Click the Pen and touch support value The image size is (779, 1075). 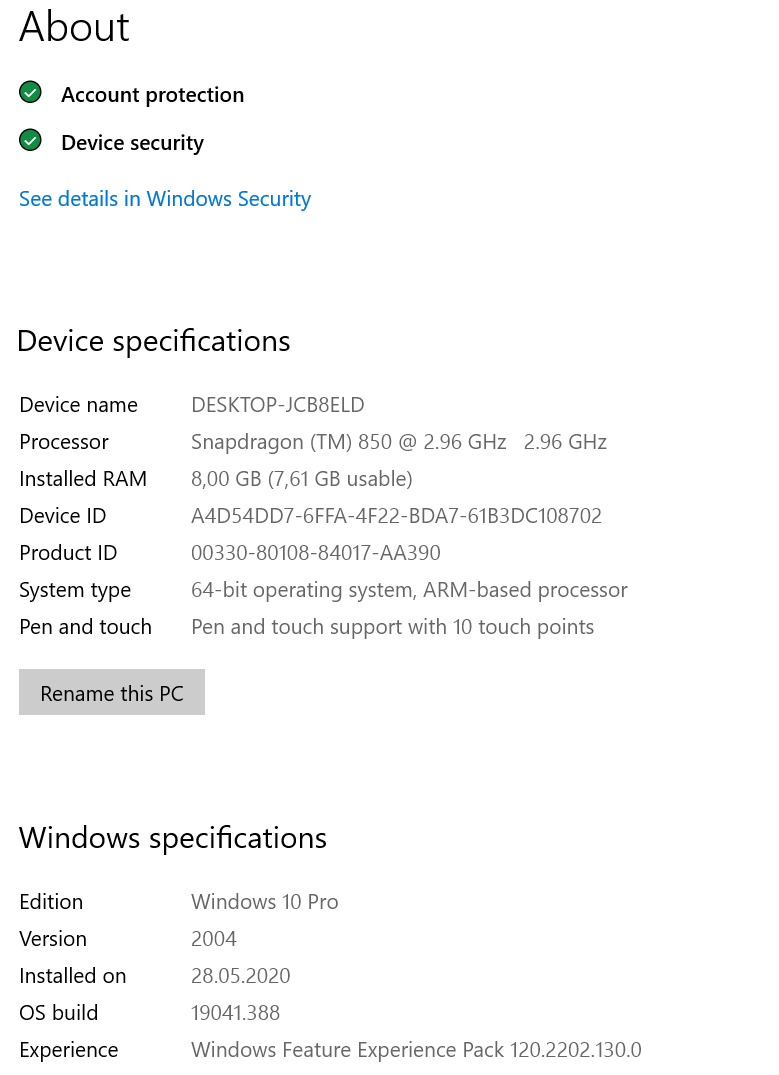click(x=392, y=627)
